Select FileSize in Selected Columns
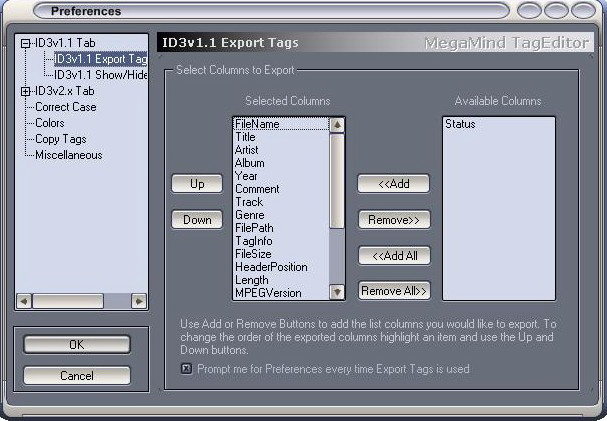 point(281,254)
